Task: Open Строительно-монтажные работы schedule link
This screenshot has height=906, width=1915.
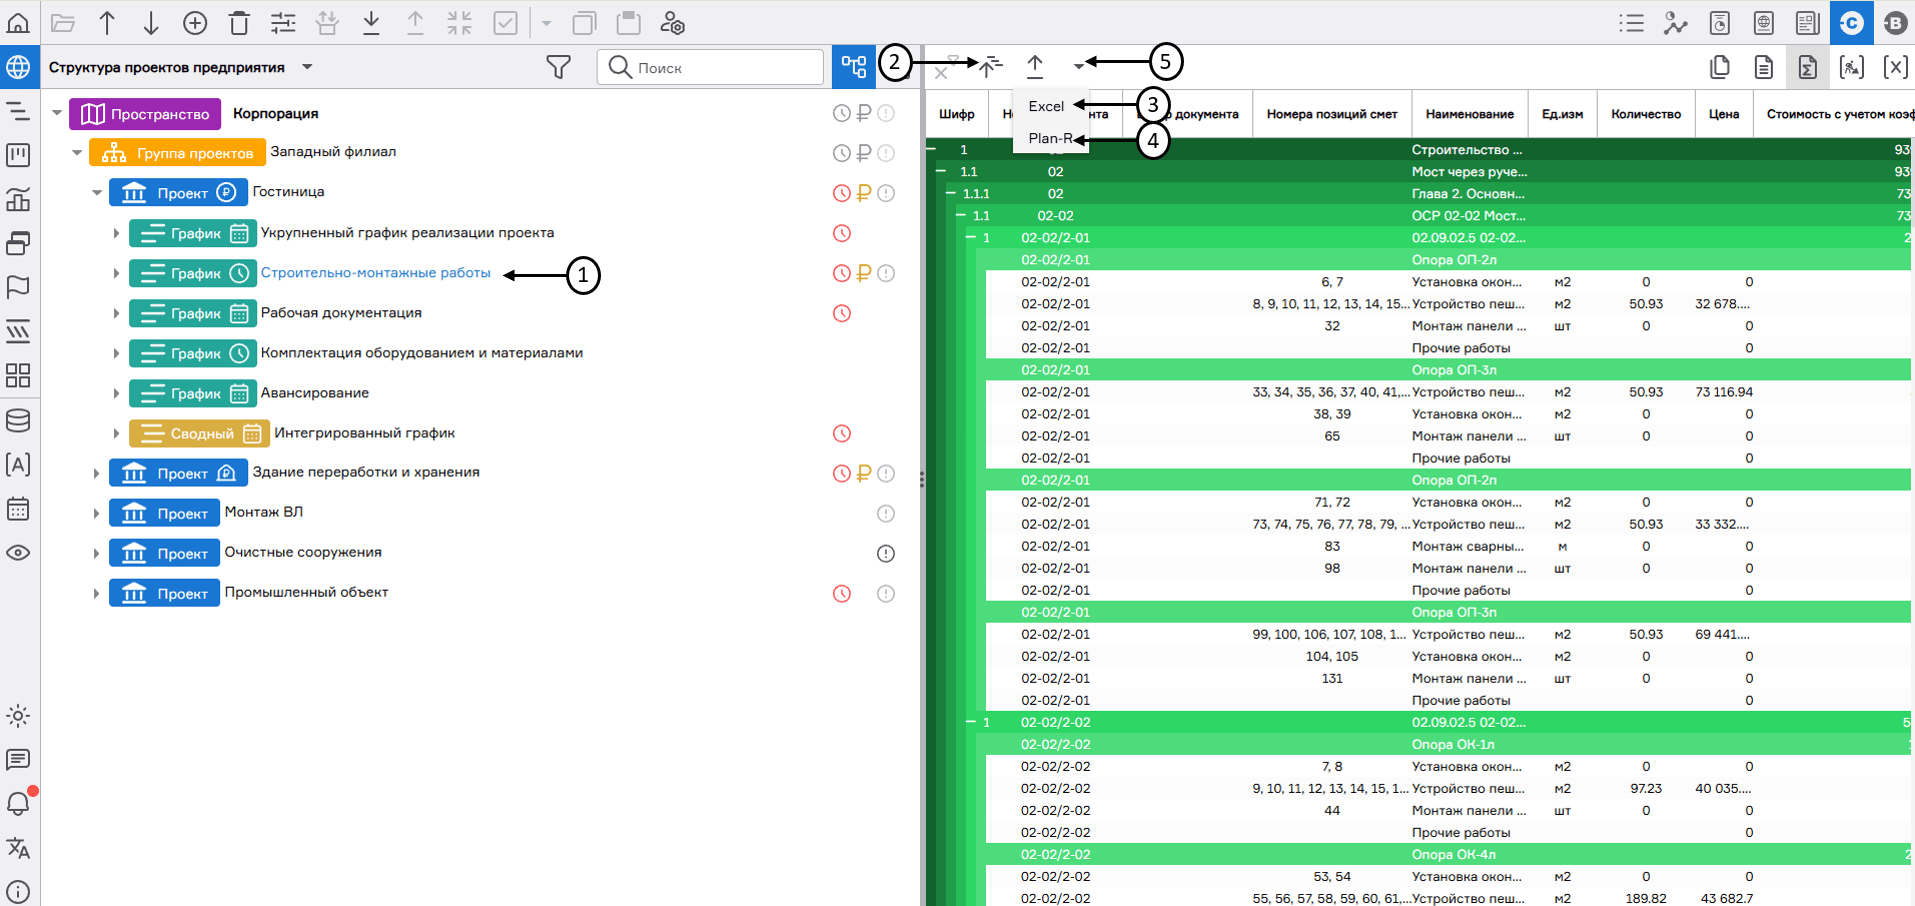Action: [375, 273]
